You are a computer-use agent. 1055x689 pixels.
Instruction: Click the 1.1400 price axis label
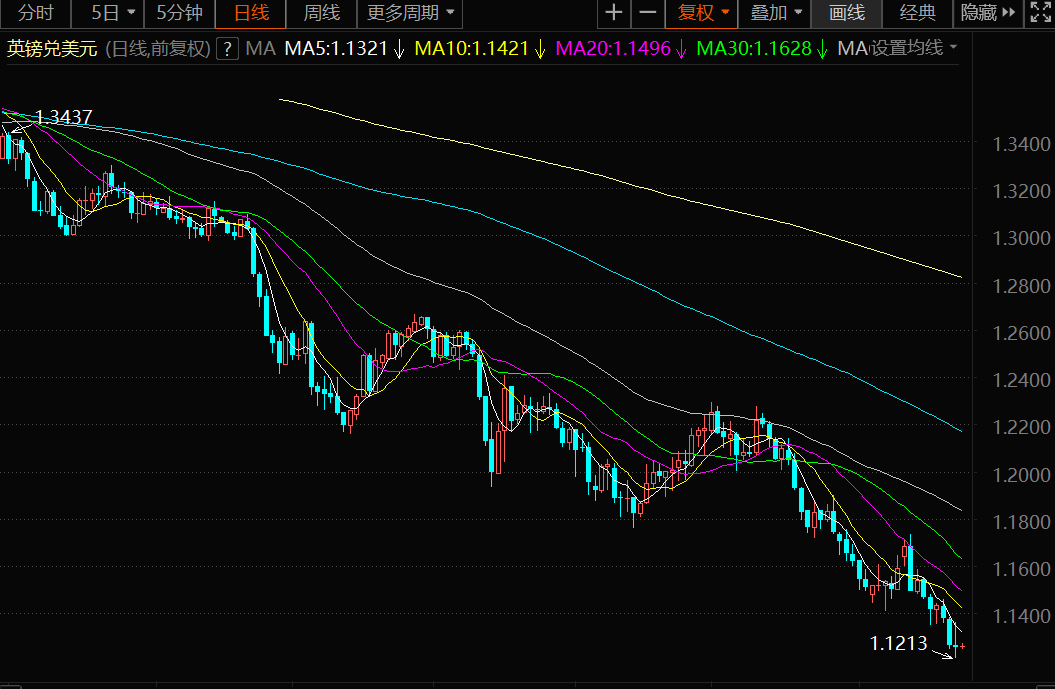1021,616
